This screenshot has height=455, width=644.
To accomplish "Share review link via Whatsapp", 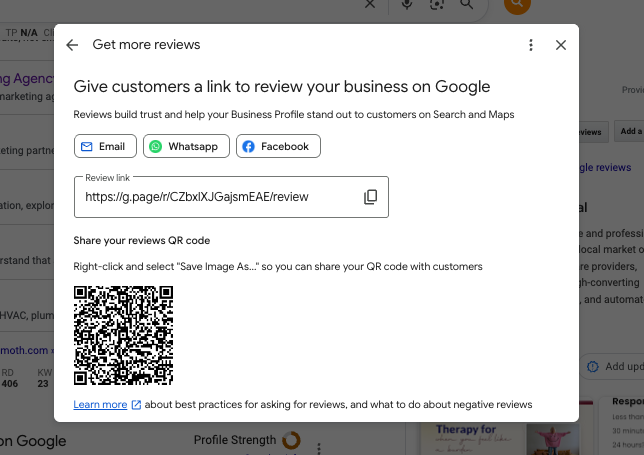I will coord(186,146).
